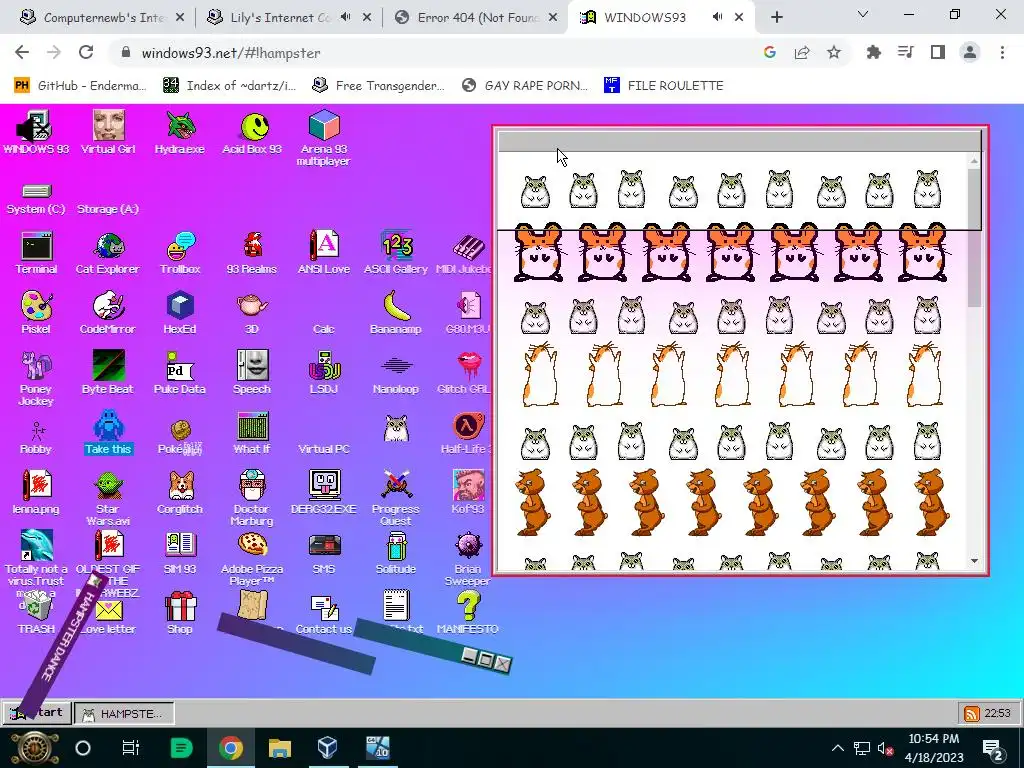Open Doctor Marburg icon
The width and height of the screenshot is (1024, 768).
[x=252, y=498]
